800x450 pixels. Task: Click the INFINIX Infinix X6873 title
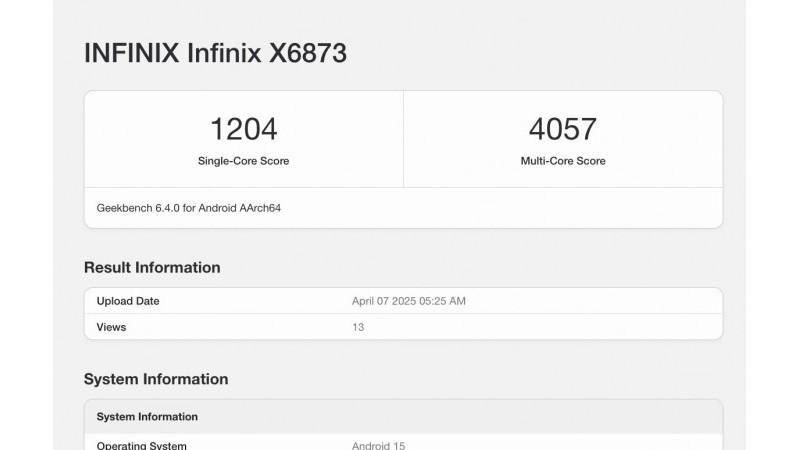(x=215, y=53)
